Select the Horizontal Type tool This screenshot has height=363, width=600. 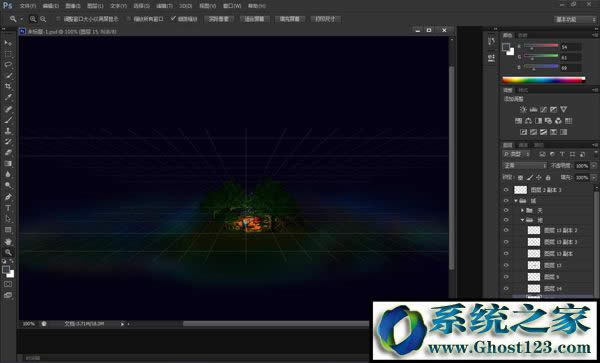click(x=8, y=208)
